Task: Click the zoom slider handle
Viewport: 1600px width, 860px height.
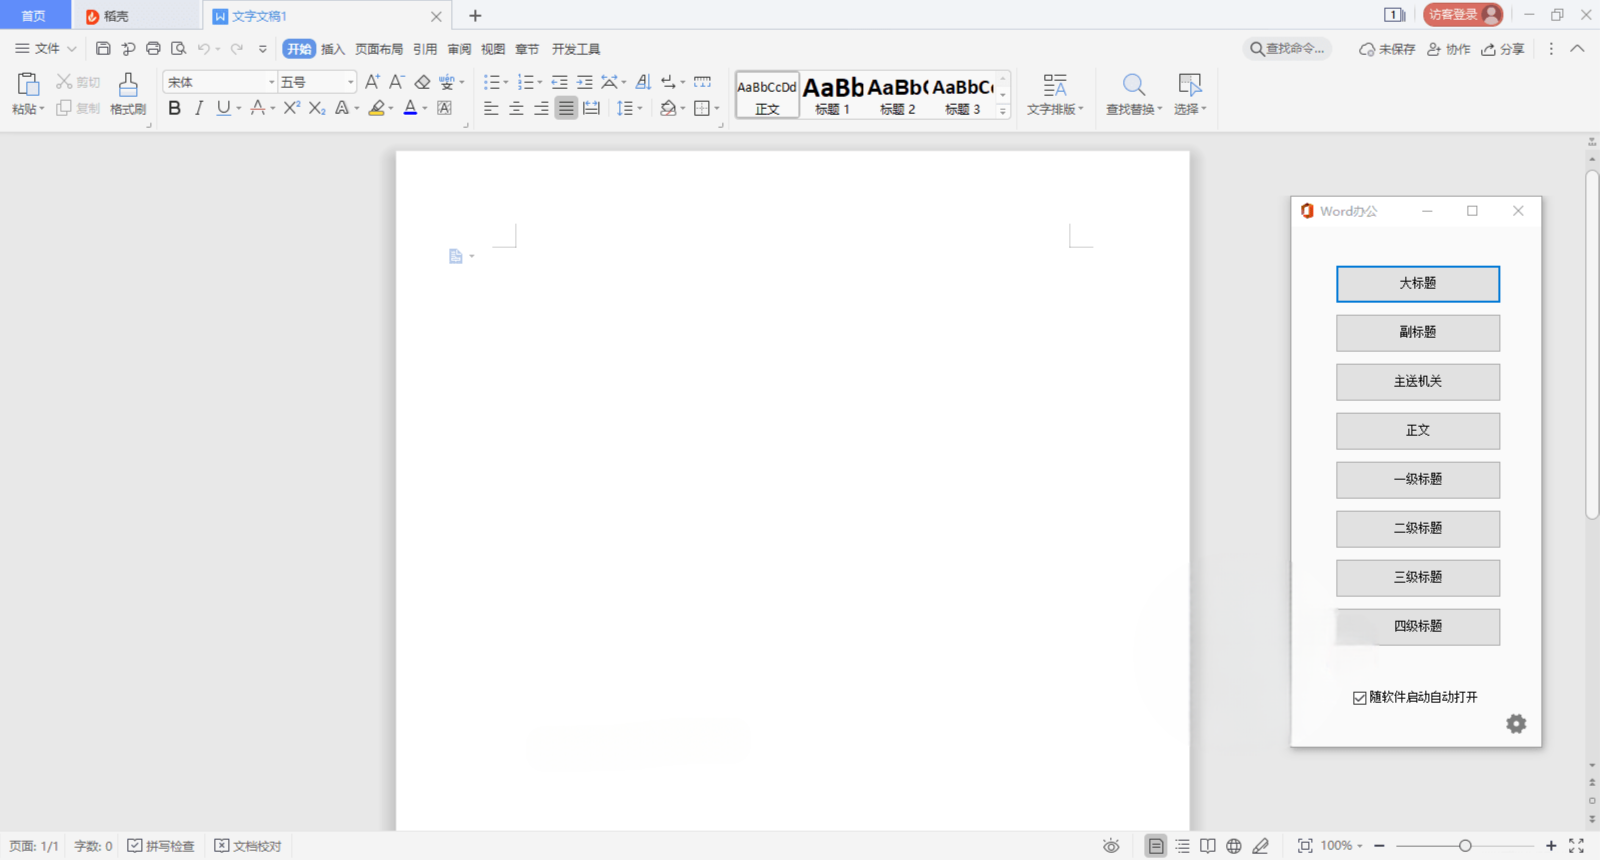Action: [1465, 846]
